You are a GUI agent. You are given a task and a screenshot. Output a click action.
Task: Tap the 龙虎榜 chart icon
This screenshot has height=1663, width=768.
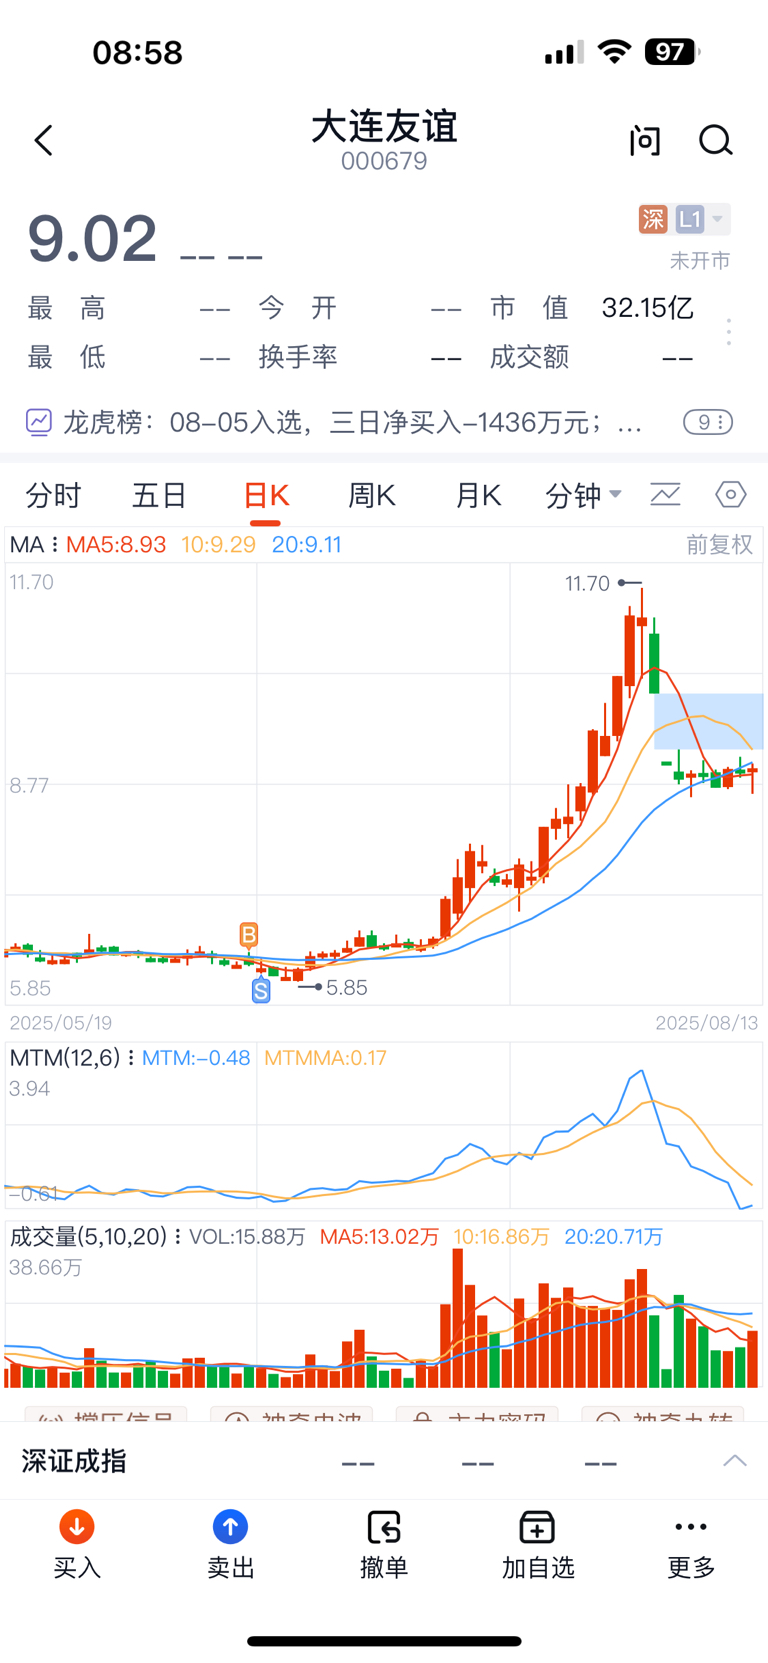point(39,422)
